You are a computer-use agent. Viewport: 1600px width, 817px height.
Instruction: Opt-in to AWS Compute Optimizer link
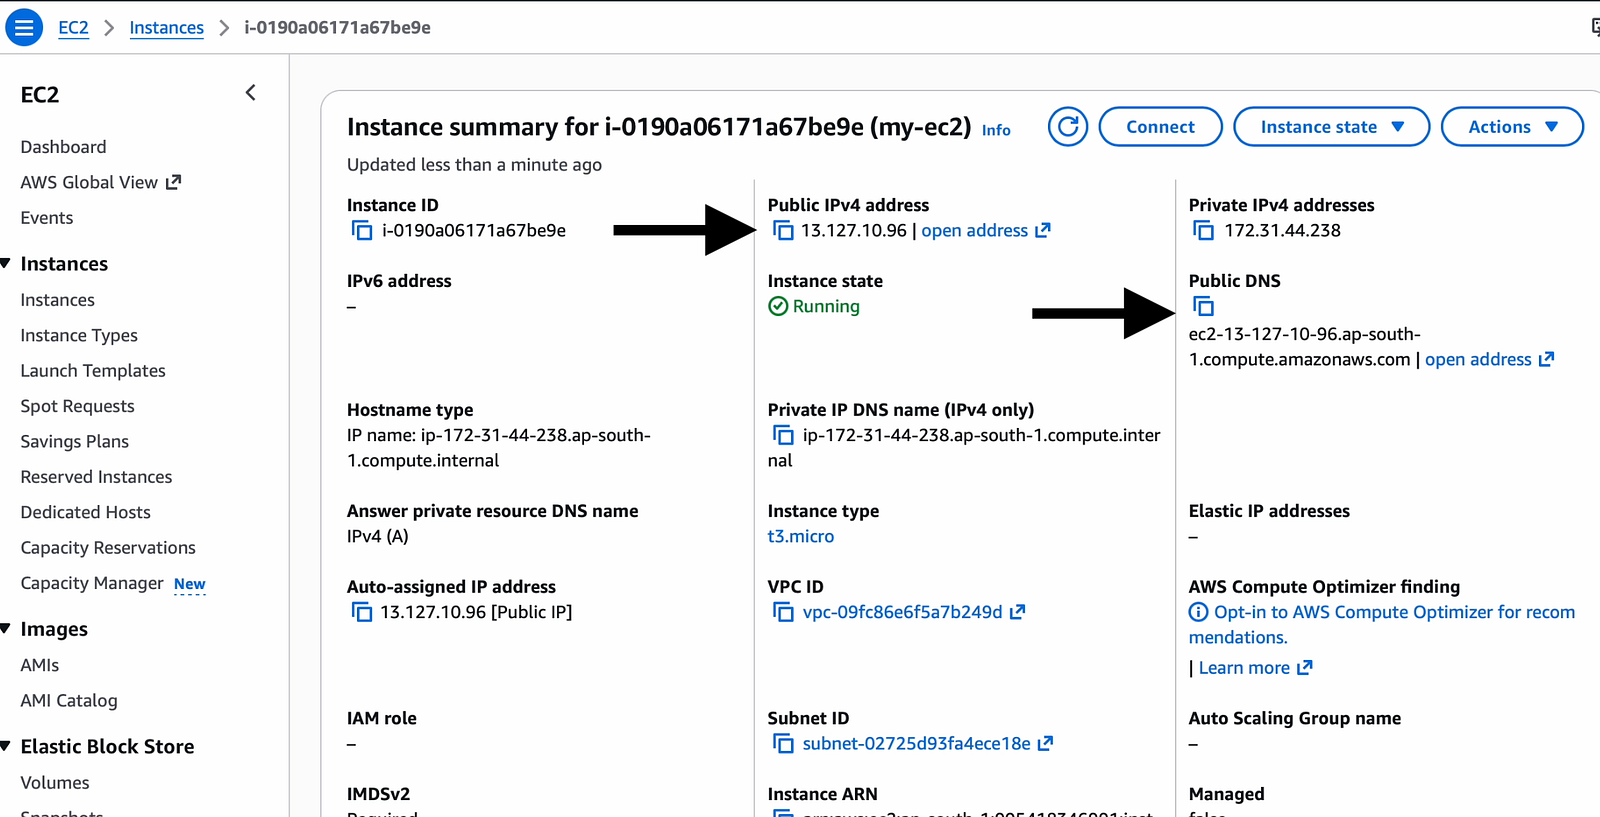pos(1382,625)
